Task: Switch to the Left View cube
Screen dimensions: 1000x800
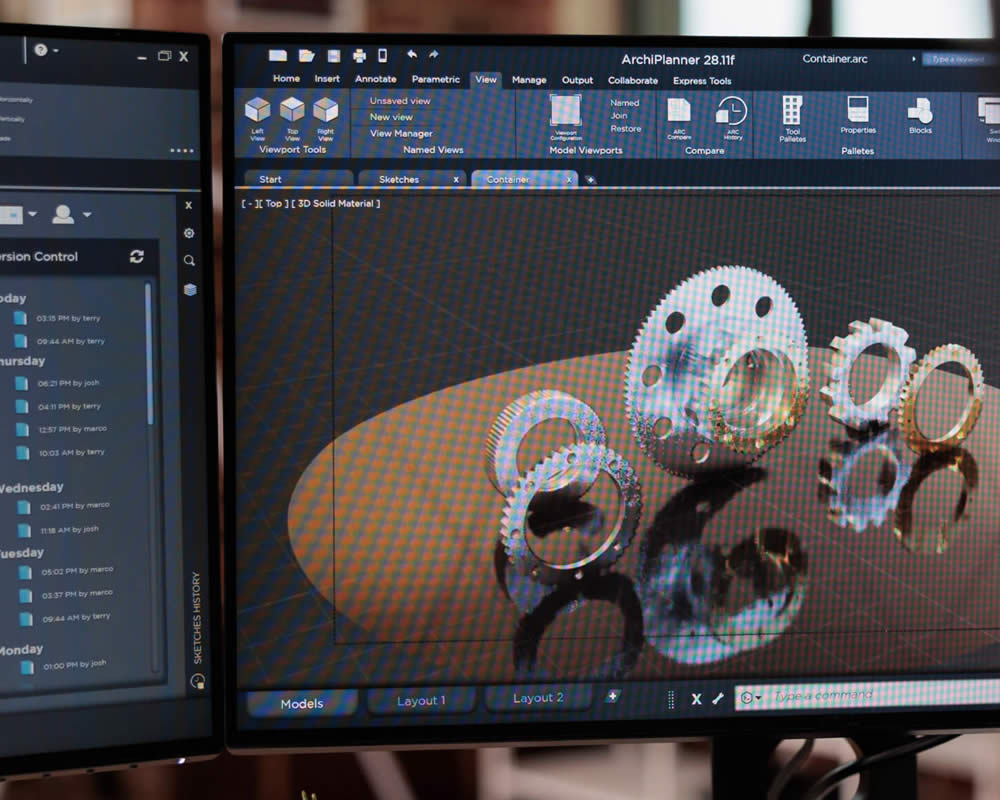Action: pos(258,119)
